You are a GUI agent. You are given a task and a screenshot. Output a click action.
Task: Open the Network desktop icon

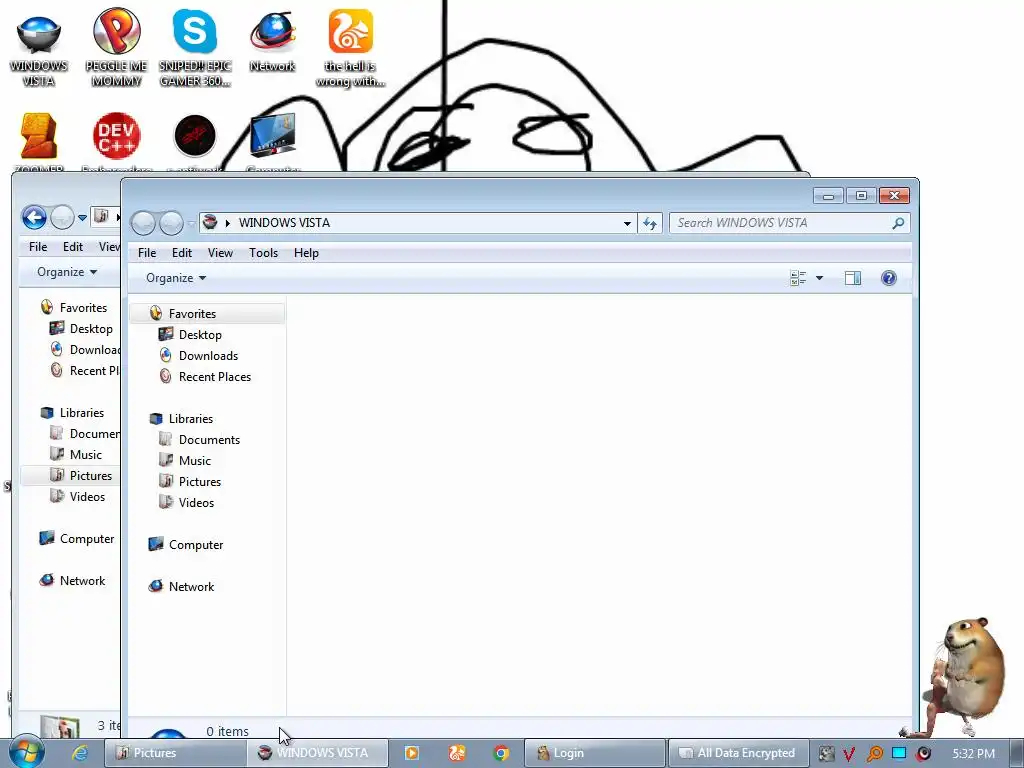[x=272, y=41]
